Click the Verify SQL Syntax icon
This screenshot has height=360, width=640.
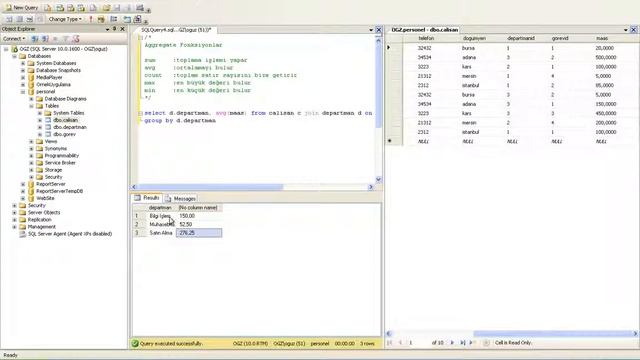[x=101, y=19]
